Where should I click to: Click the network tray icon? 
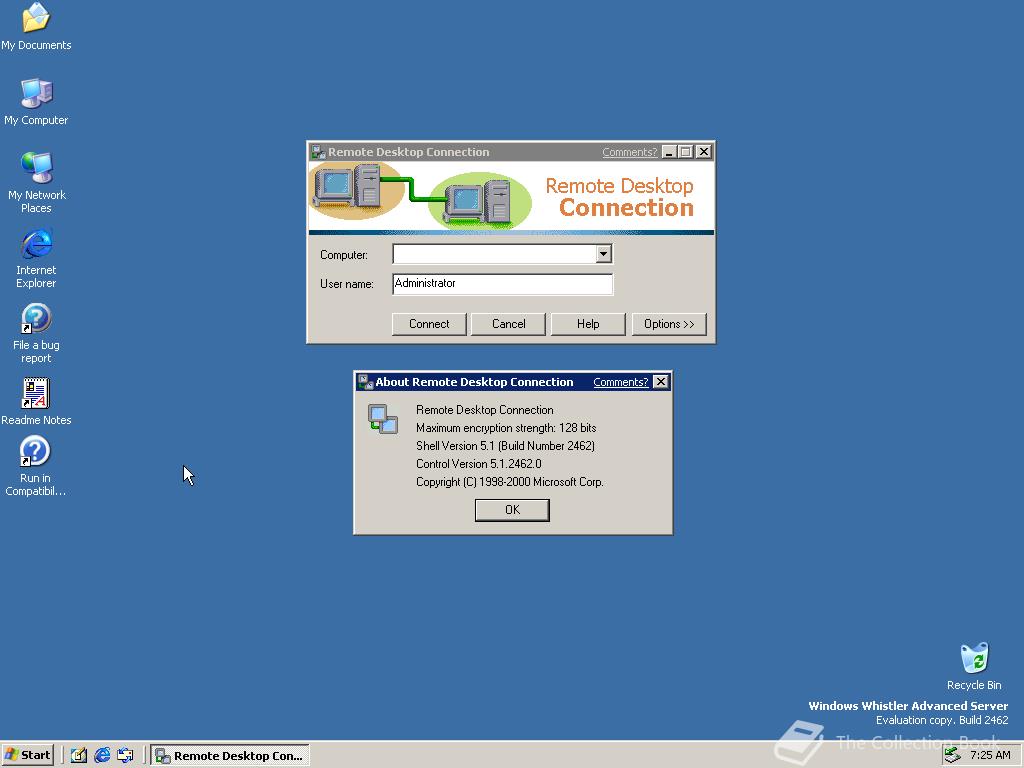[953, 755]
